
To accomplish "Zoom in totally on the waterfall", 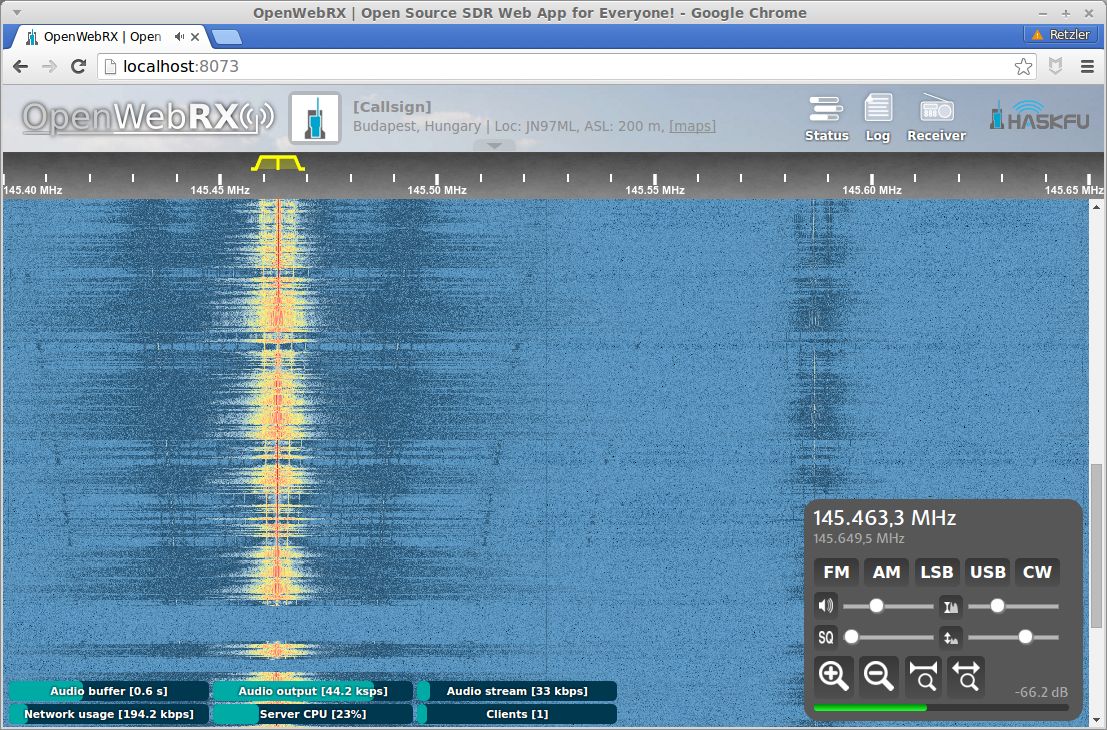I will 923,677.
